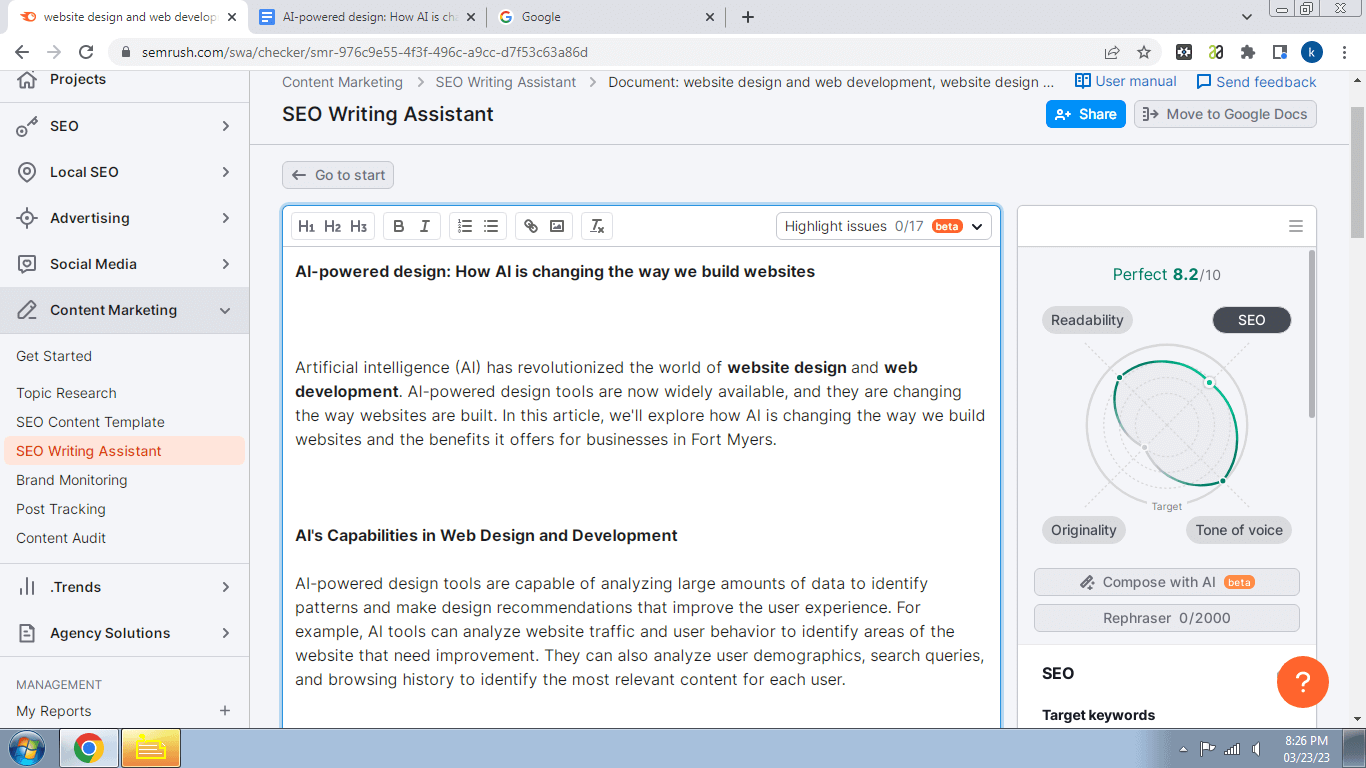Open the hamburger menu in score panel

click(x=1296, y=226)
